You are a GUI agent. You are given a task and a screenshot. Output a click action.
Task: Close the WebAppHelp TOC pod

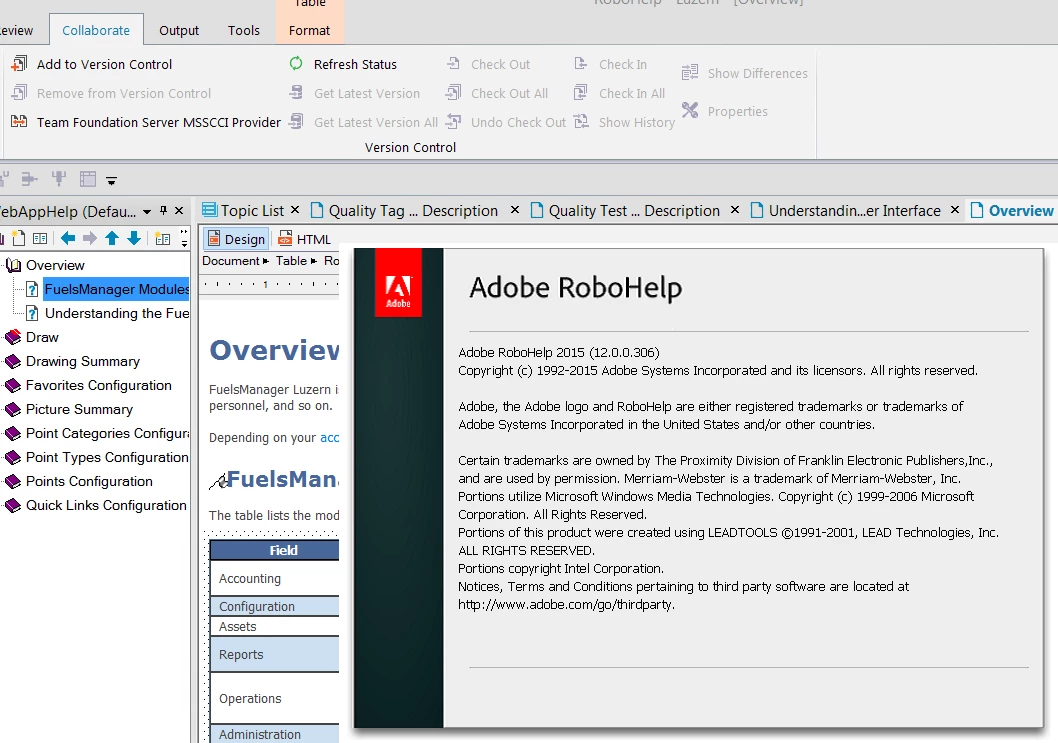pos(179,211)
